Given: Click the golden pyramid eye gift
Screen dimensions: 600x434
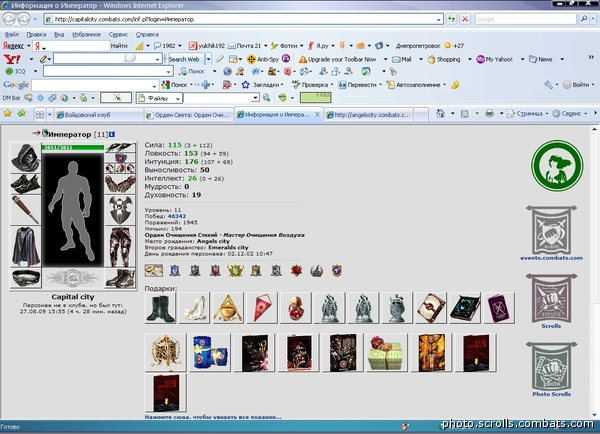Looking at the screenshot, I should [228, 308].
